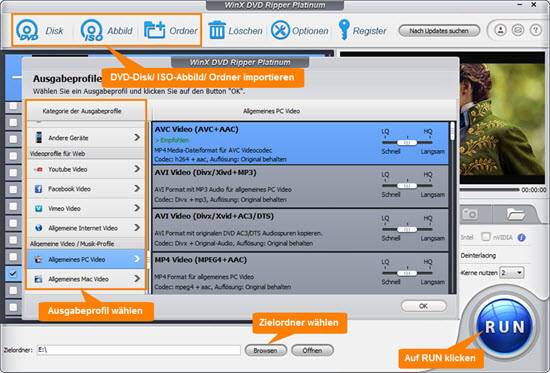Expand Facebook Video category arrow

click(137, 188)
